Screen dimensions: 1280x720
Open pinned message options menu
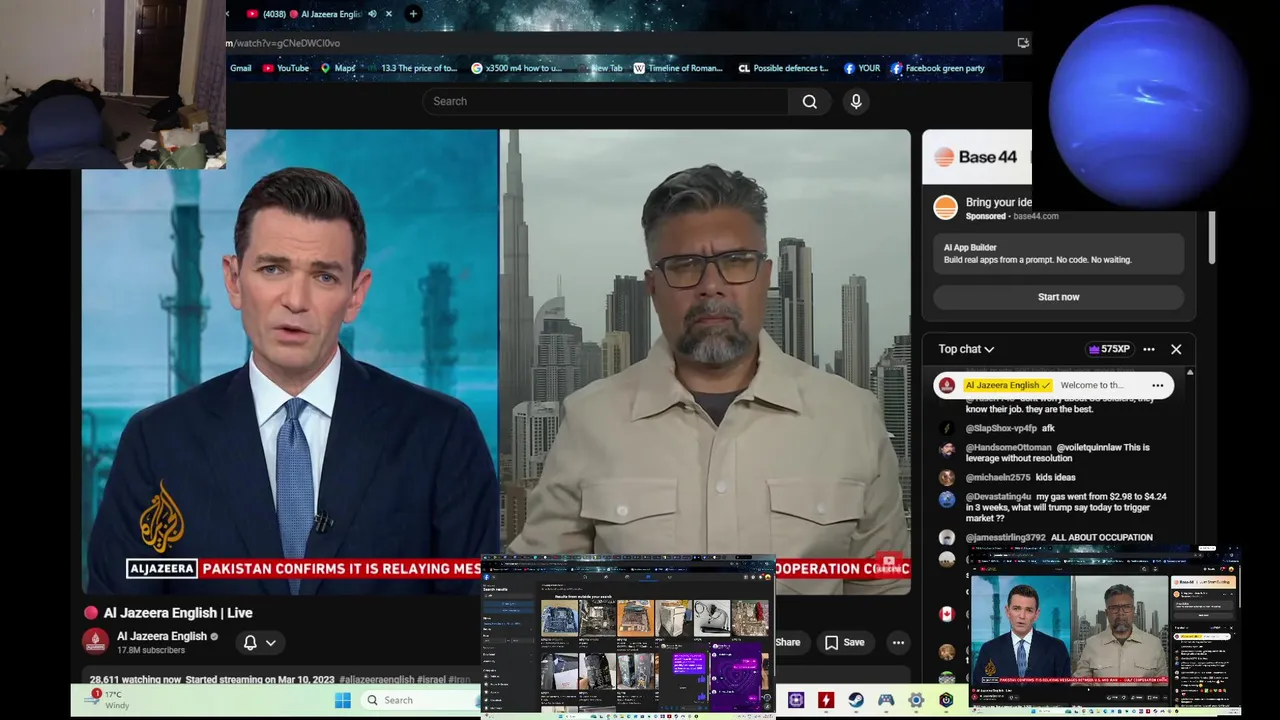pyautogui.click(x=1157, y=385)
